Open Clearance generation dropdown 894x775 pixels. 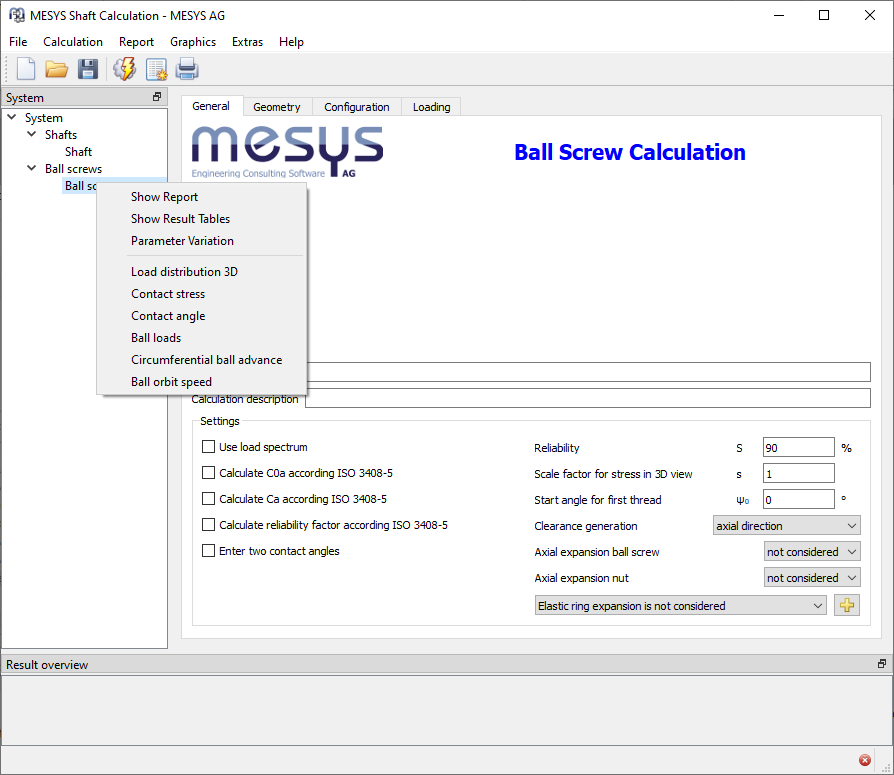tap(786, 526)
